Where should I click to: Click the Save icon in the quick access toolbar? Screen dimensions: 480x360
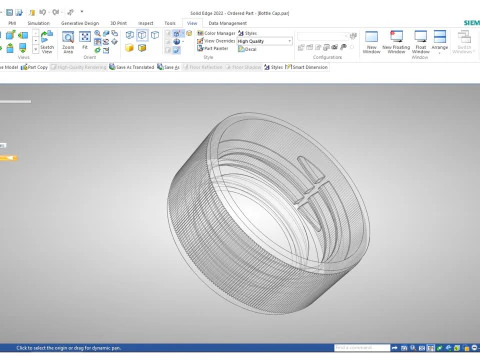10,13
